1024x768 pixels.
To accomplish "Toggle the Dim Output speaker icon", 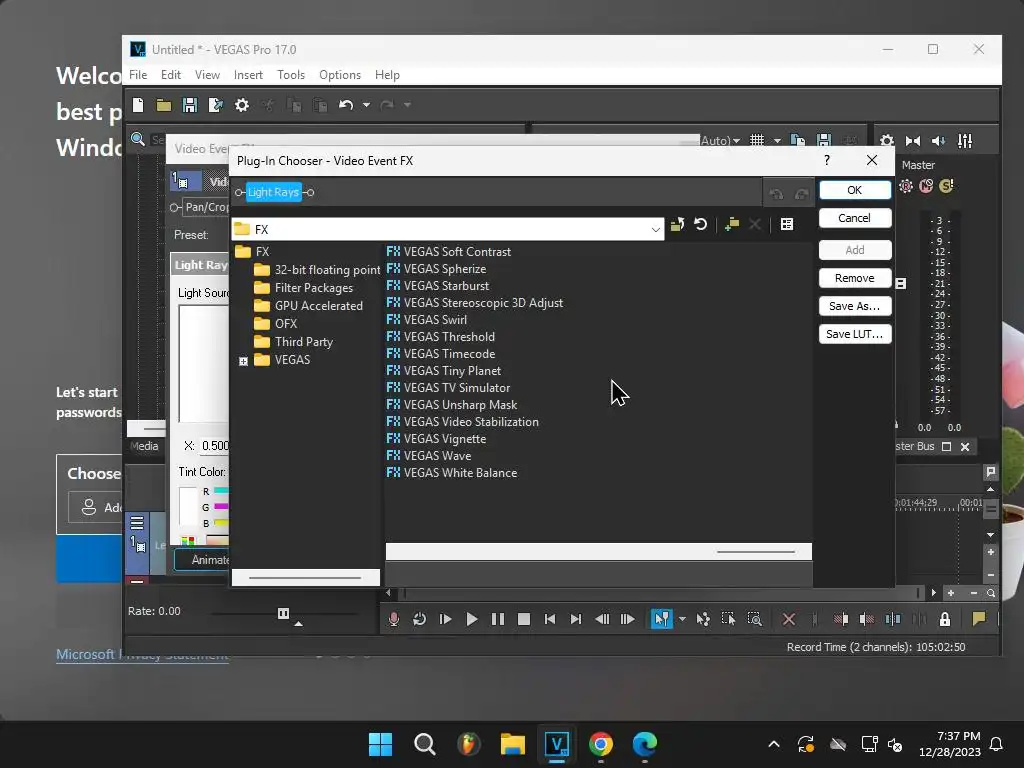I will coord(938,141).
